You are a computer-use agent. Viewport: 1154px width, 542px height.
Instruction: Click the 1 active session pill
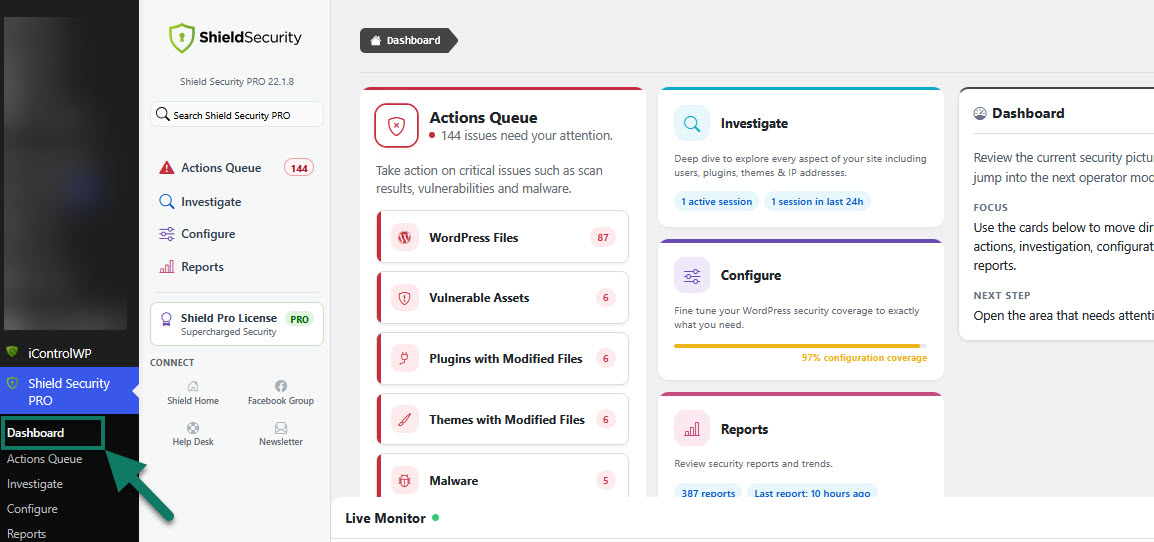[x=716, y=202]
